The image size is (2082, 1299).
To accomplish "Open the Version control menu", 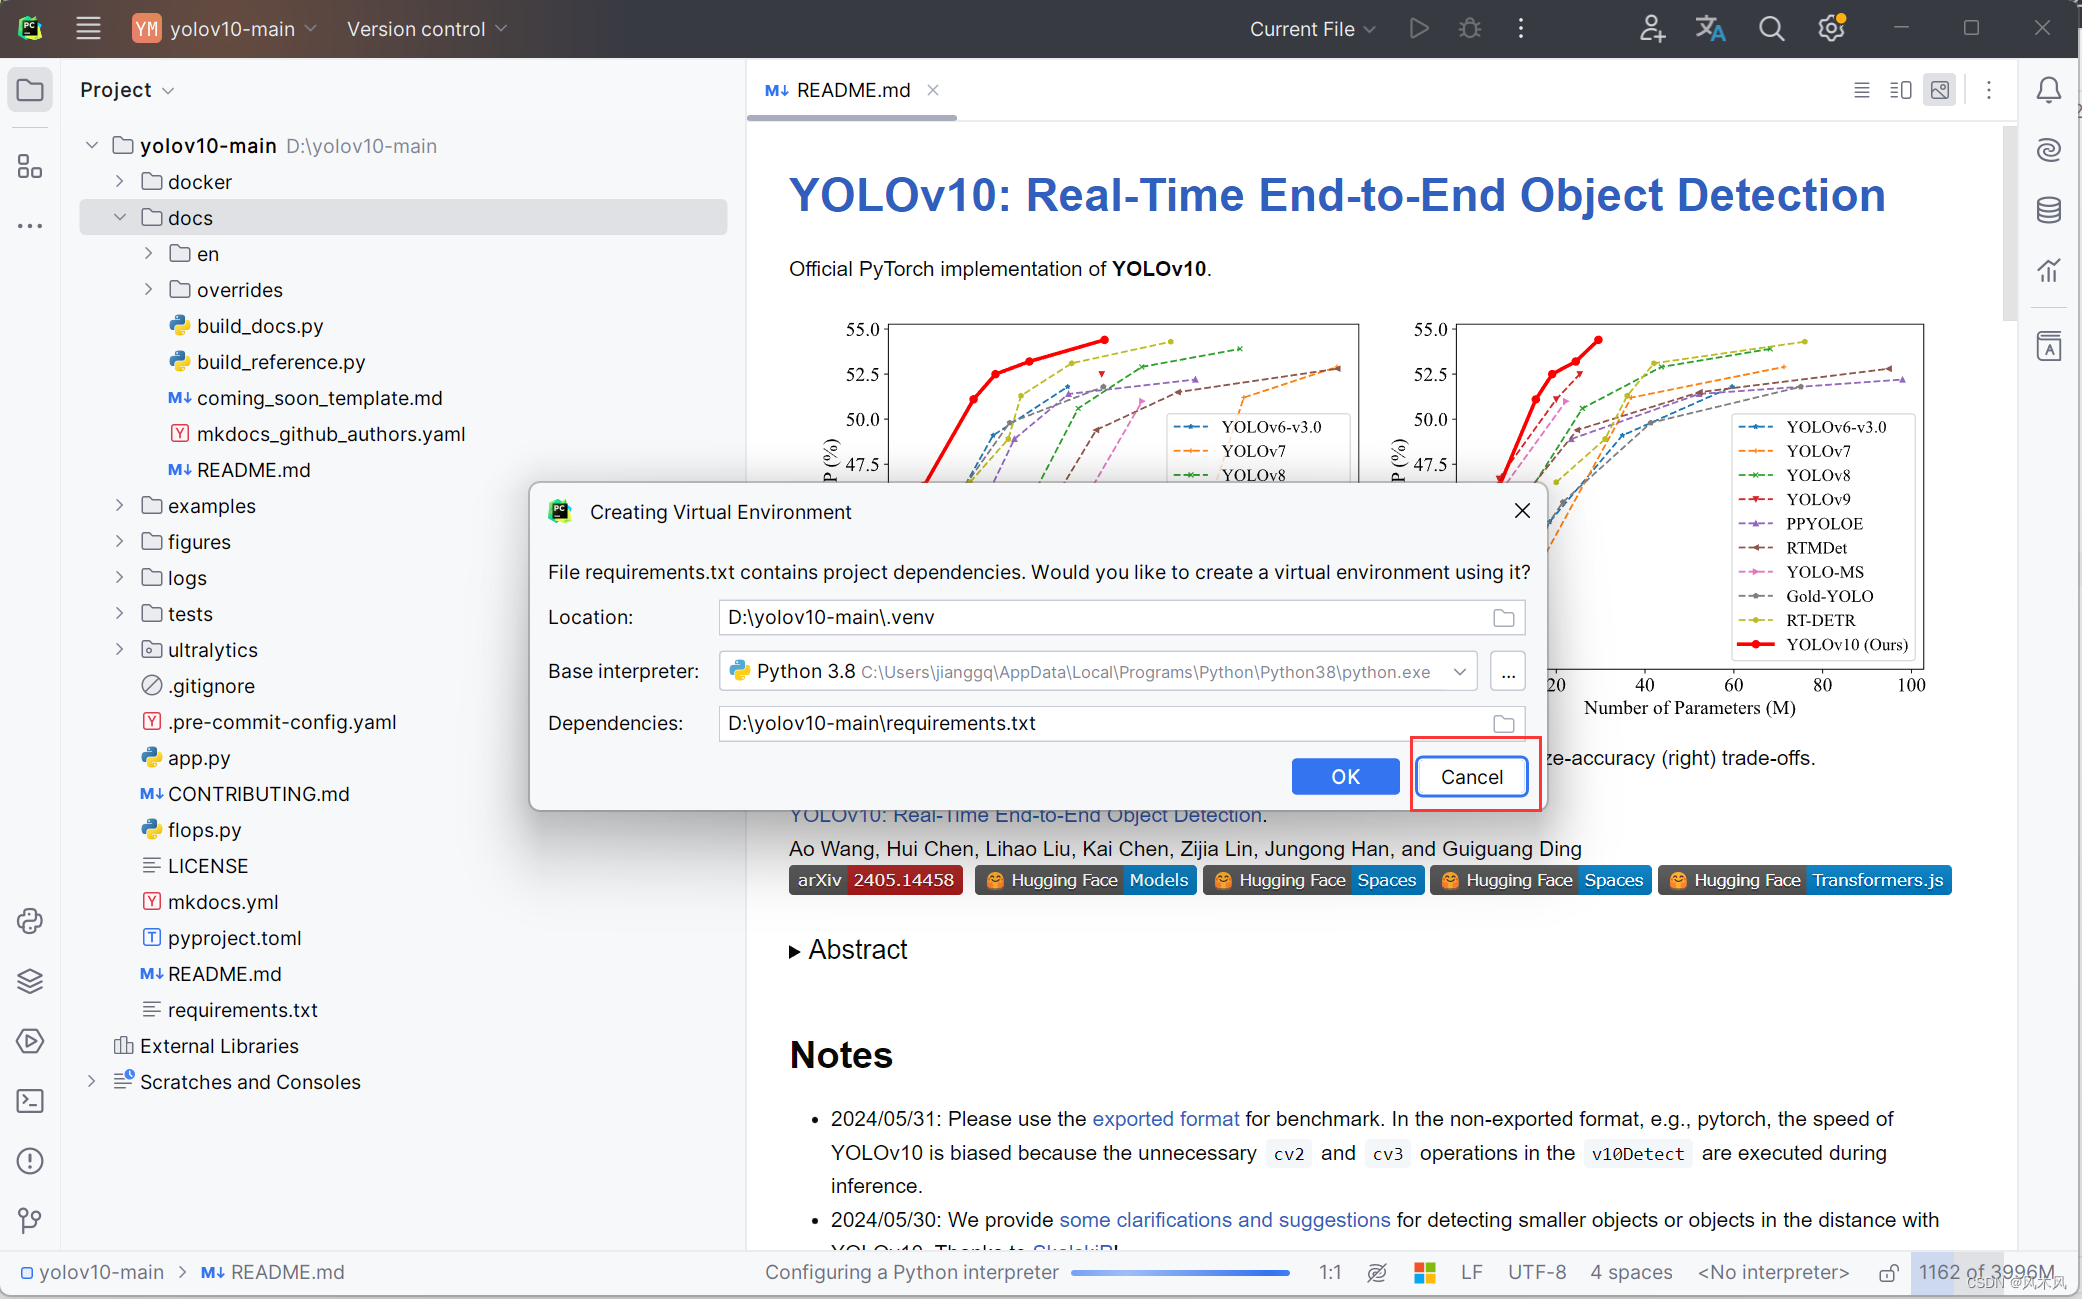I will click(x=427, y=29).
